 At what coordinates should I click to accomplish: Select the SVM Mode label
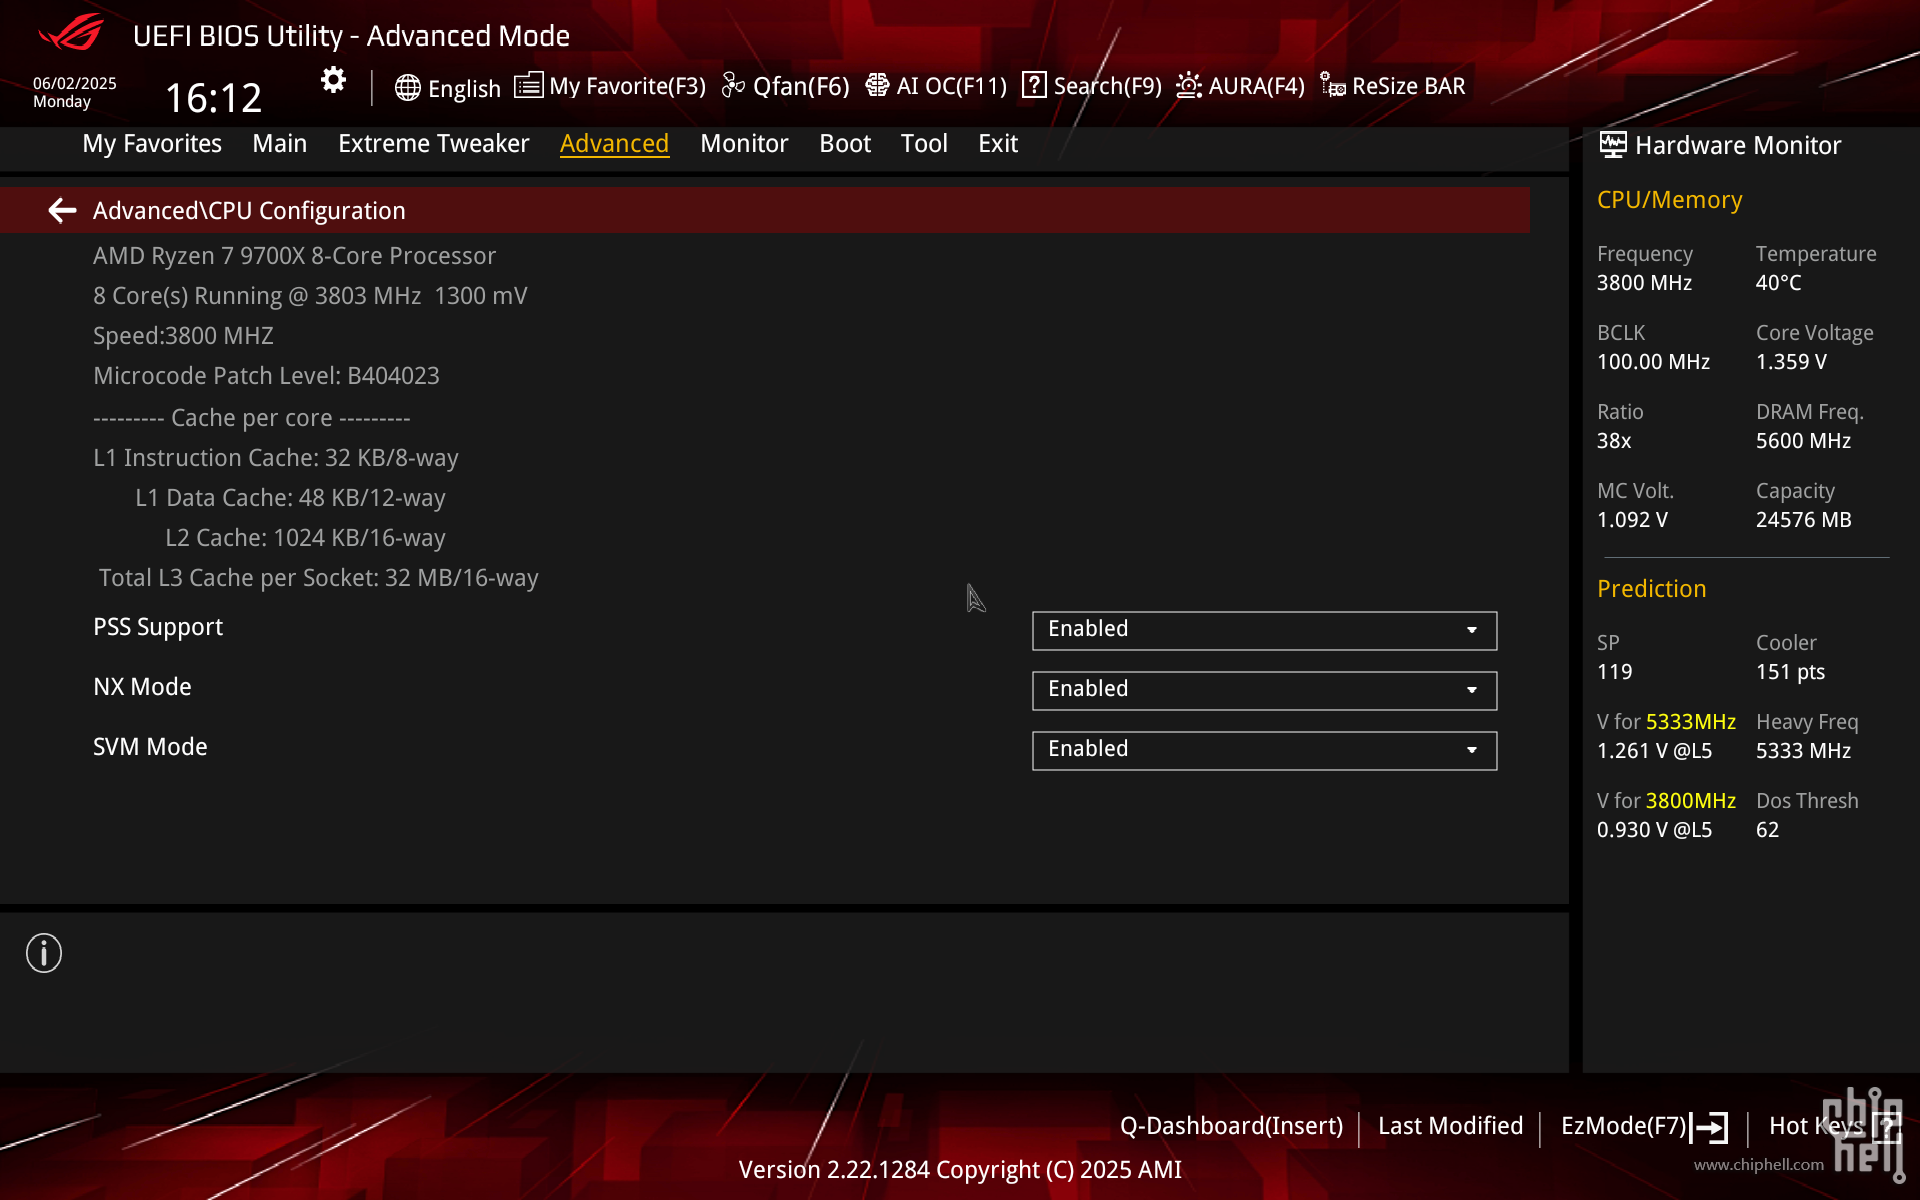click(150, 747)
